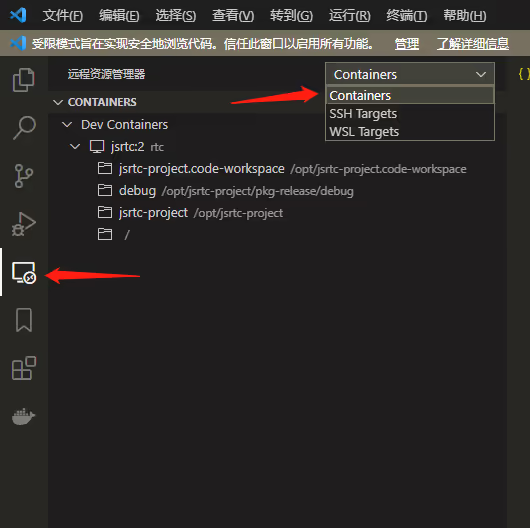Open the Containers dropdown selector
Screen dimensions: 530x528
(x=410, y=74)
